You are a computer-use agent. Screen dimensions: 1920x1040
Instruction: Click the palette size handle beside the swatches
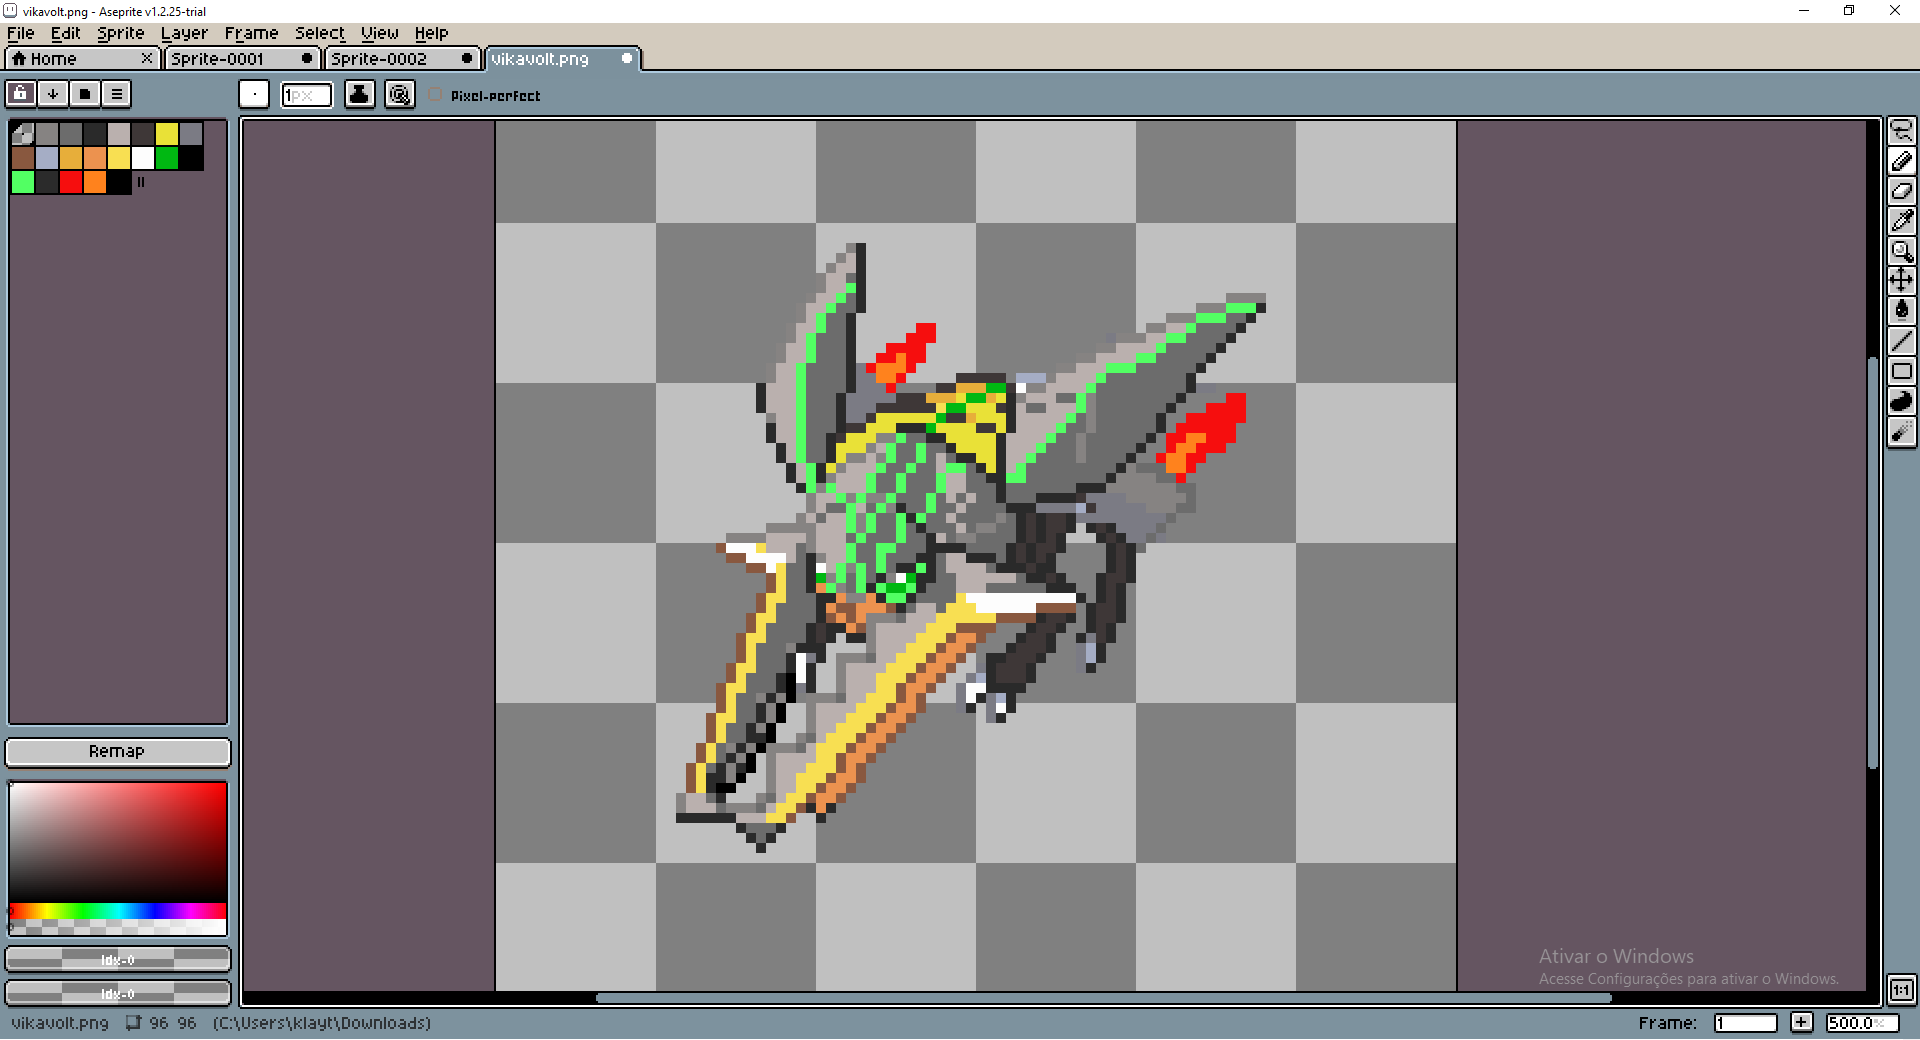point(141,182)
